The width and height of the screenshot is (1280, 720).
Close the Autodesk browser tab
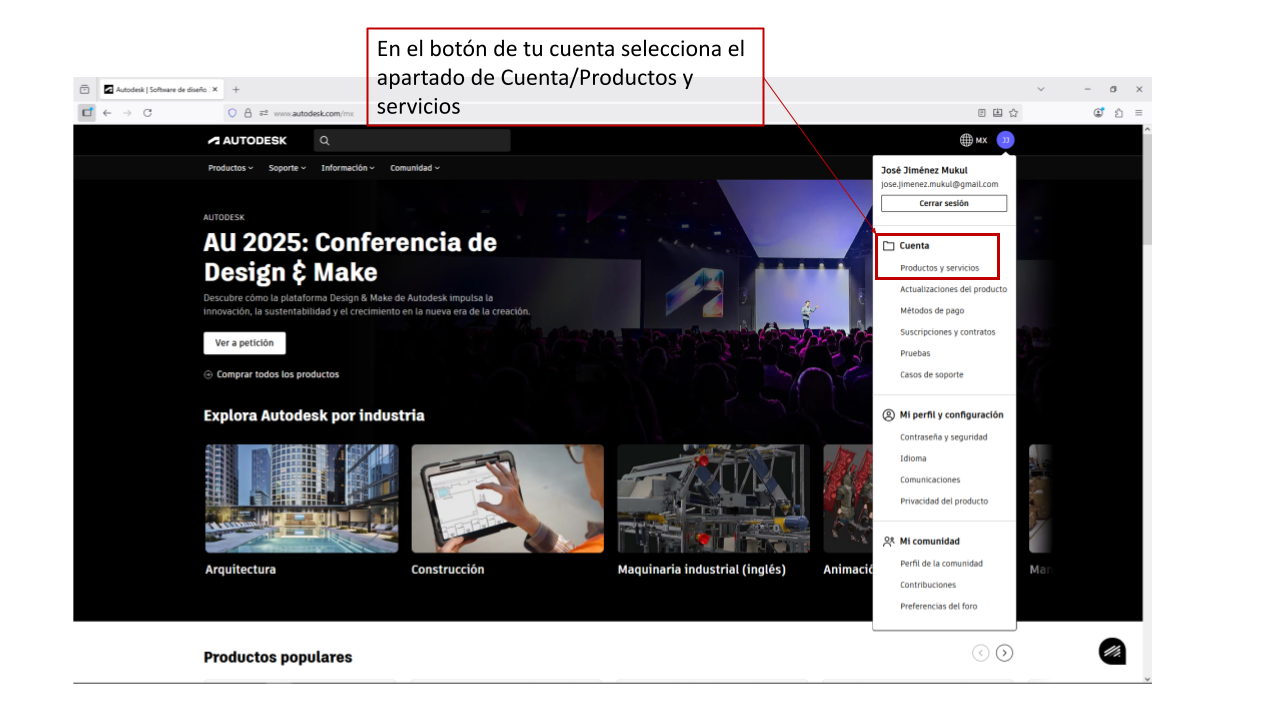pos(215,89)
